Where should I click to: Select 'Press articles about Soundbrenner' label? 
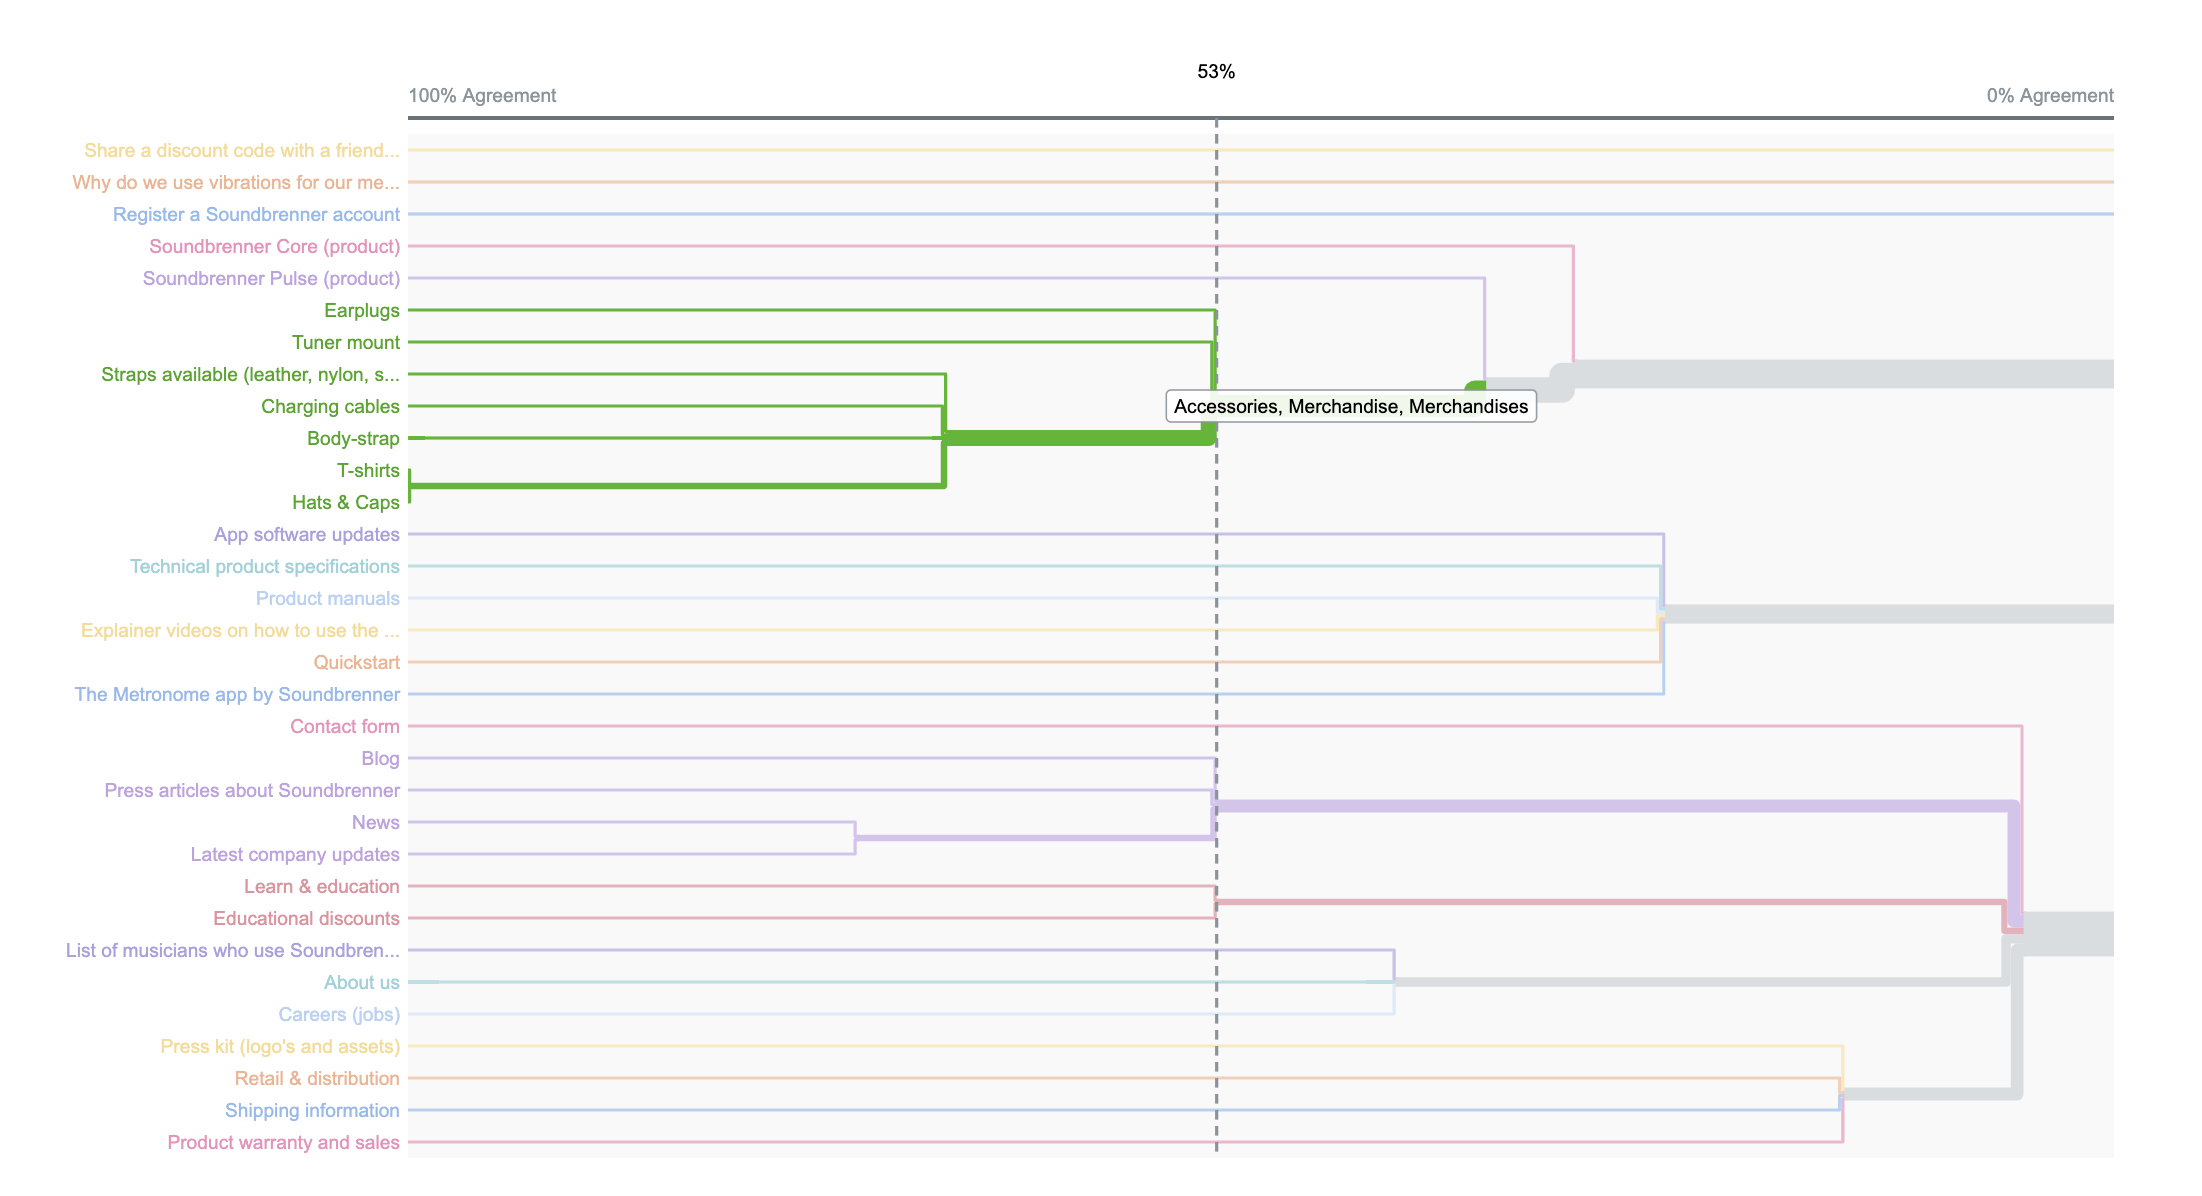coord(252,790)
